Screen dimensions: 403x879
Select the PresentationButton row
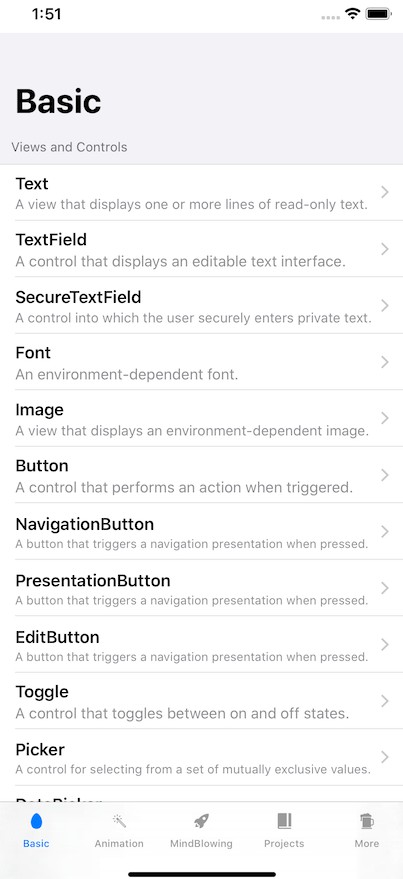[x=201, y=588]
